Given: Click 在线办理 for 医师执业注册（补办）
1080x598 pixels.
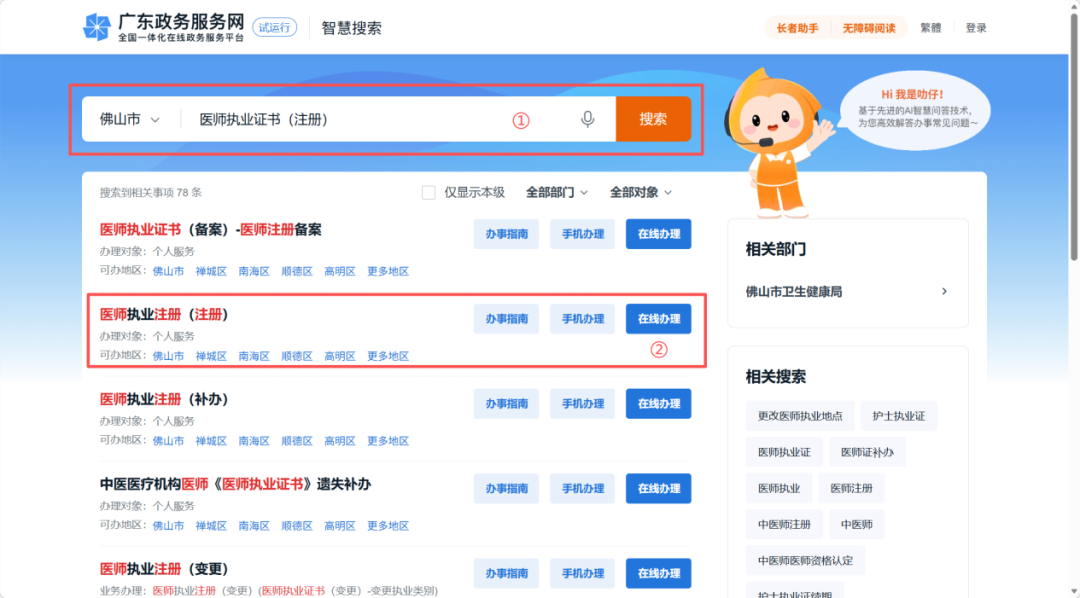Looking at the screenshot, I should (x=658, y=404).
